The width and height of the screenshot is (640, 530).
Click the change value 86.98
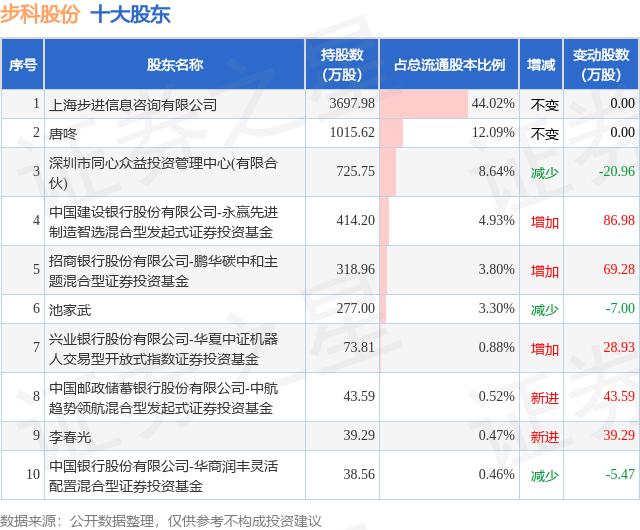619,220
